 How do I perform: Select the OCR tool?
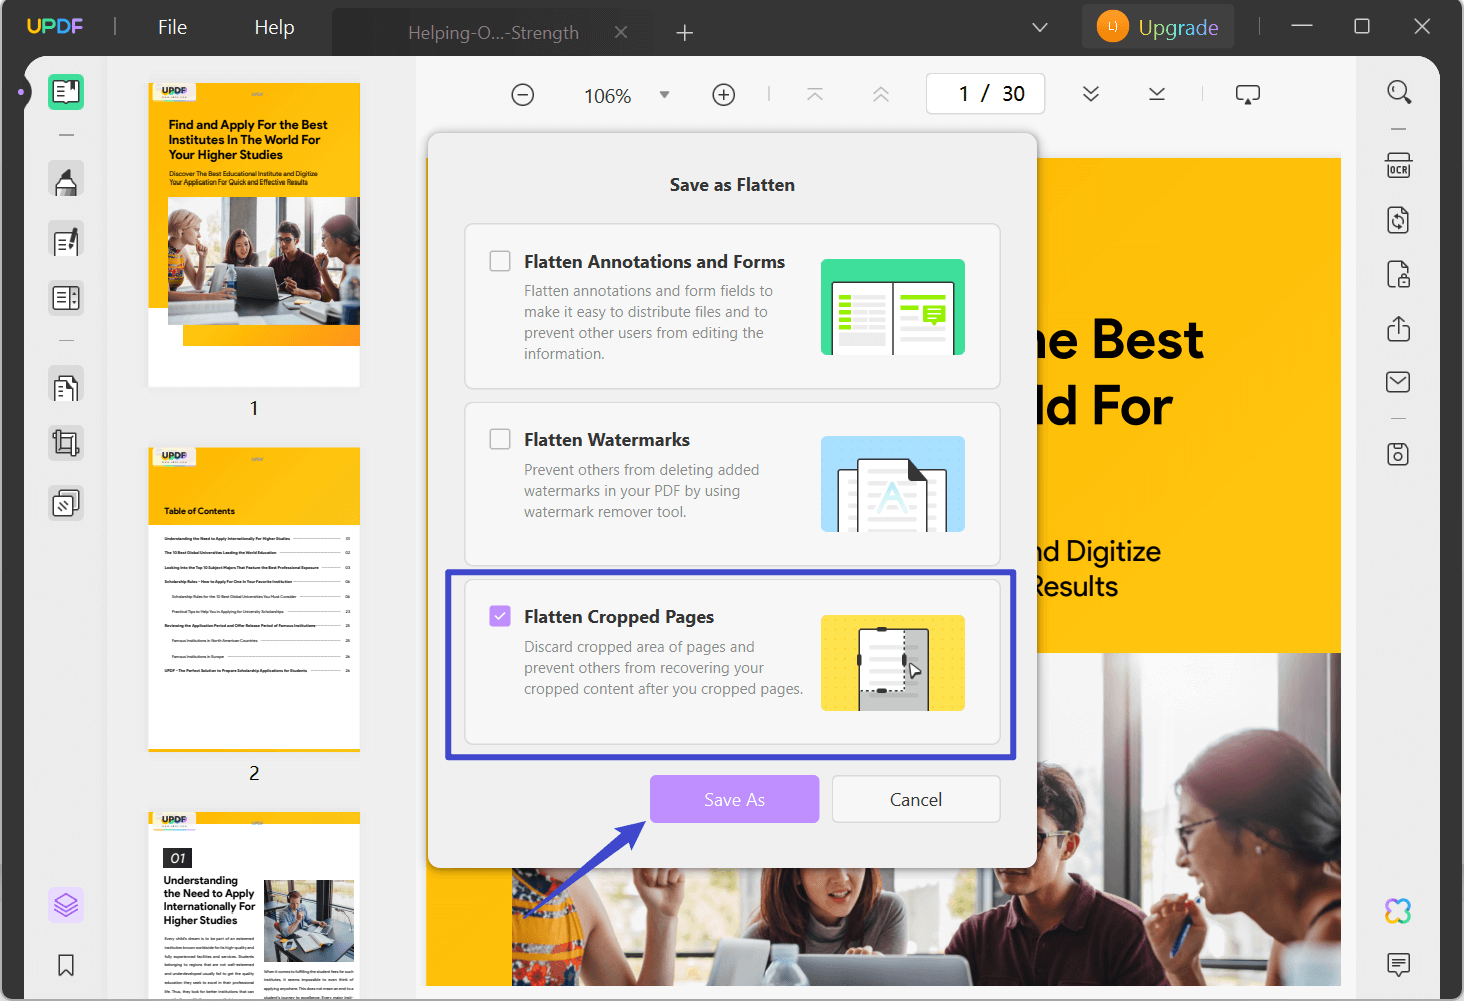(1398, 165)
